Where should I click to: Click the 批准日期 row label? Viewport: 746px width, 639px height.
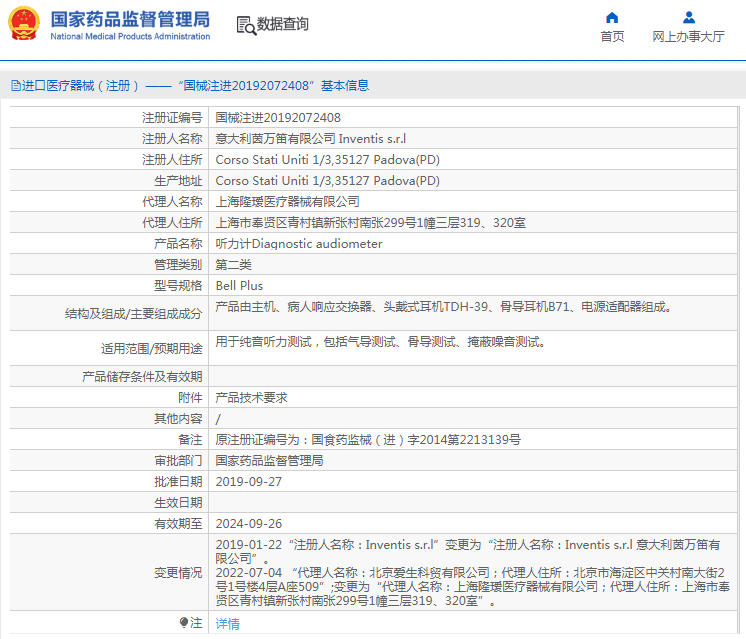178,482
